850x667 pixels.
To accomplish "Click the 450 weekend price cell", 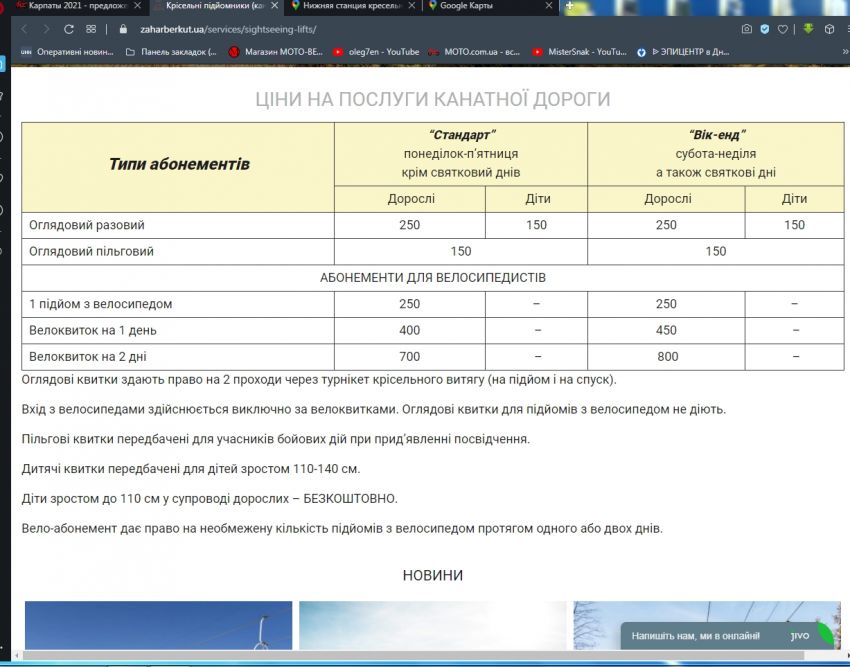I will pyautogui.click(x=666, y=330).
